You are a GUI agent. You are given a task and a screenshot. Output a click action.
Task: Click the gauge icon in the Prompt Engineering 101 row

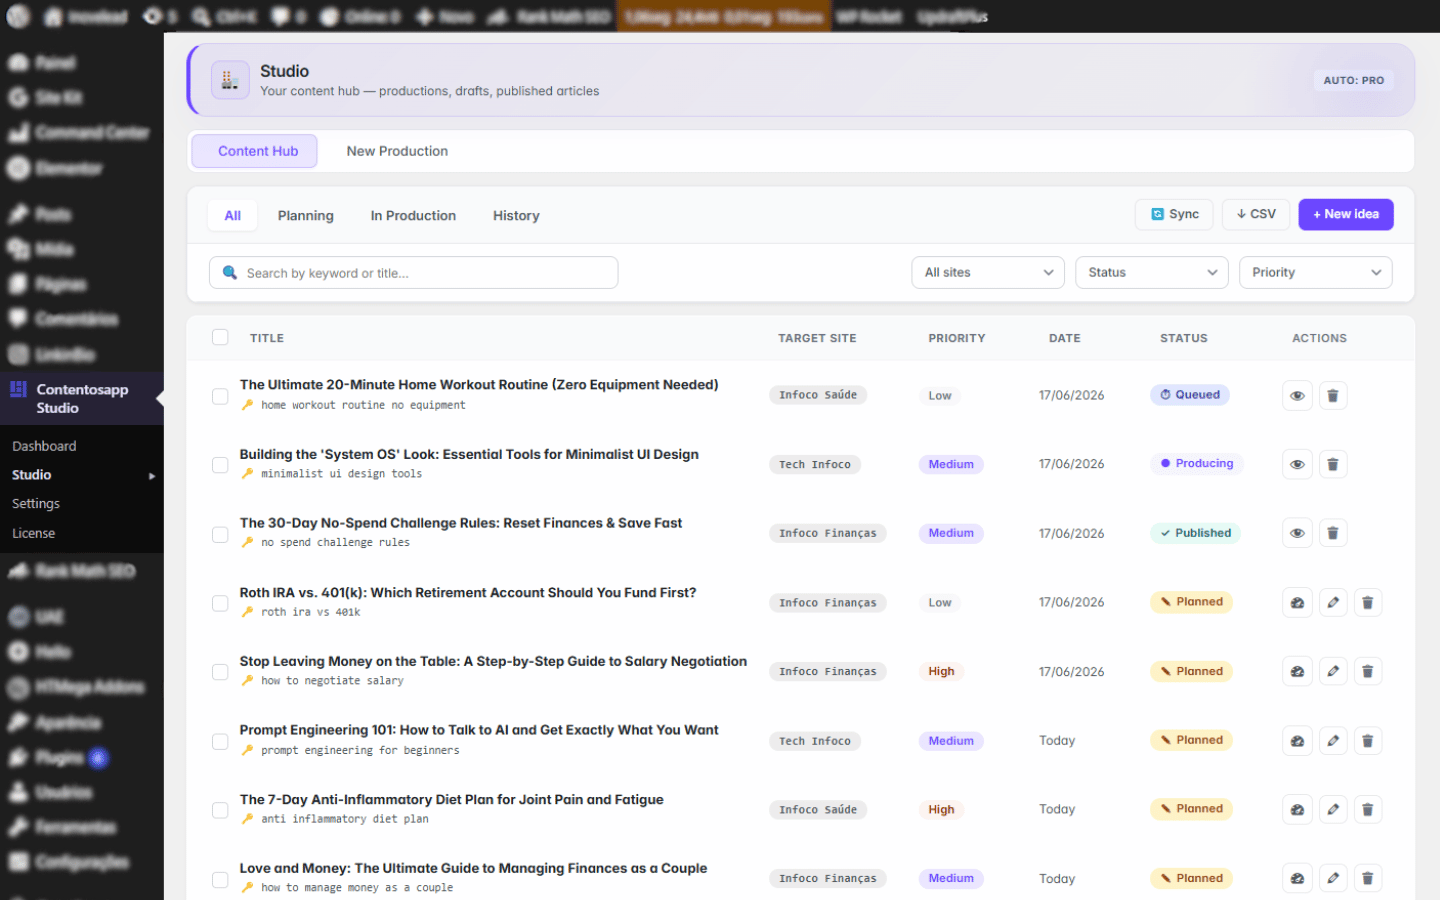point(1297,741)
